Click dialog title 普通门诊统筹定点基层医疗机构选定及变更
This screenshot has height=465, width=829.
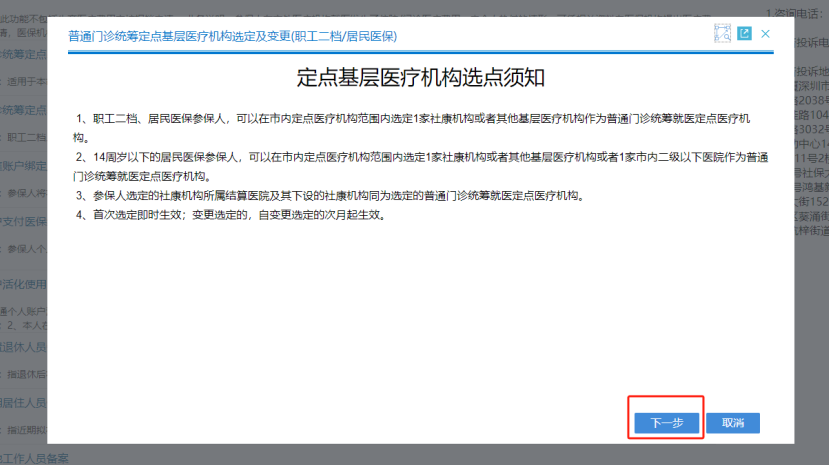pyautogui.click(x=232, y=36)
